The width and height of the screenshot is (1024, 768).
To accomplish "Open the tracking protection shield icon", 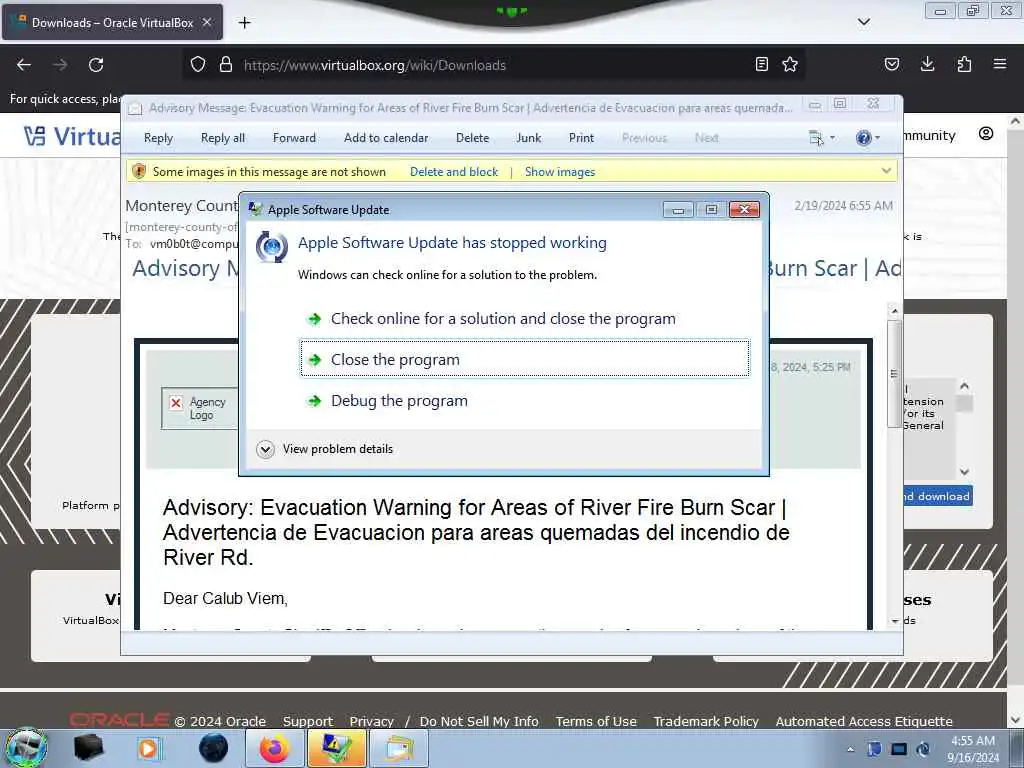I will [x=198, y=65].
